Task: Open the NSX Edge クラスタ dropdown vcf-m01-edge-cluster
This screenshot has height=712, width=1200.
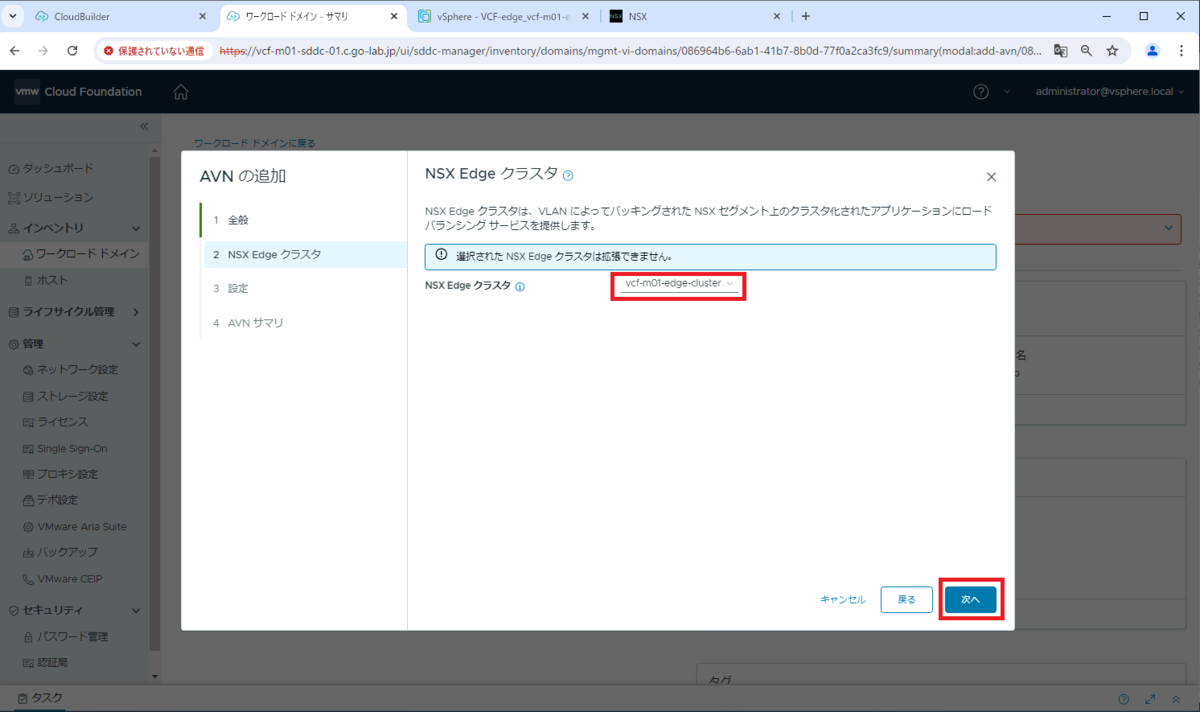Action: pos(679,284)
